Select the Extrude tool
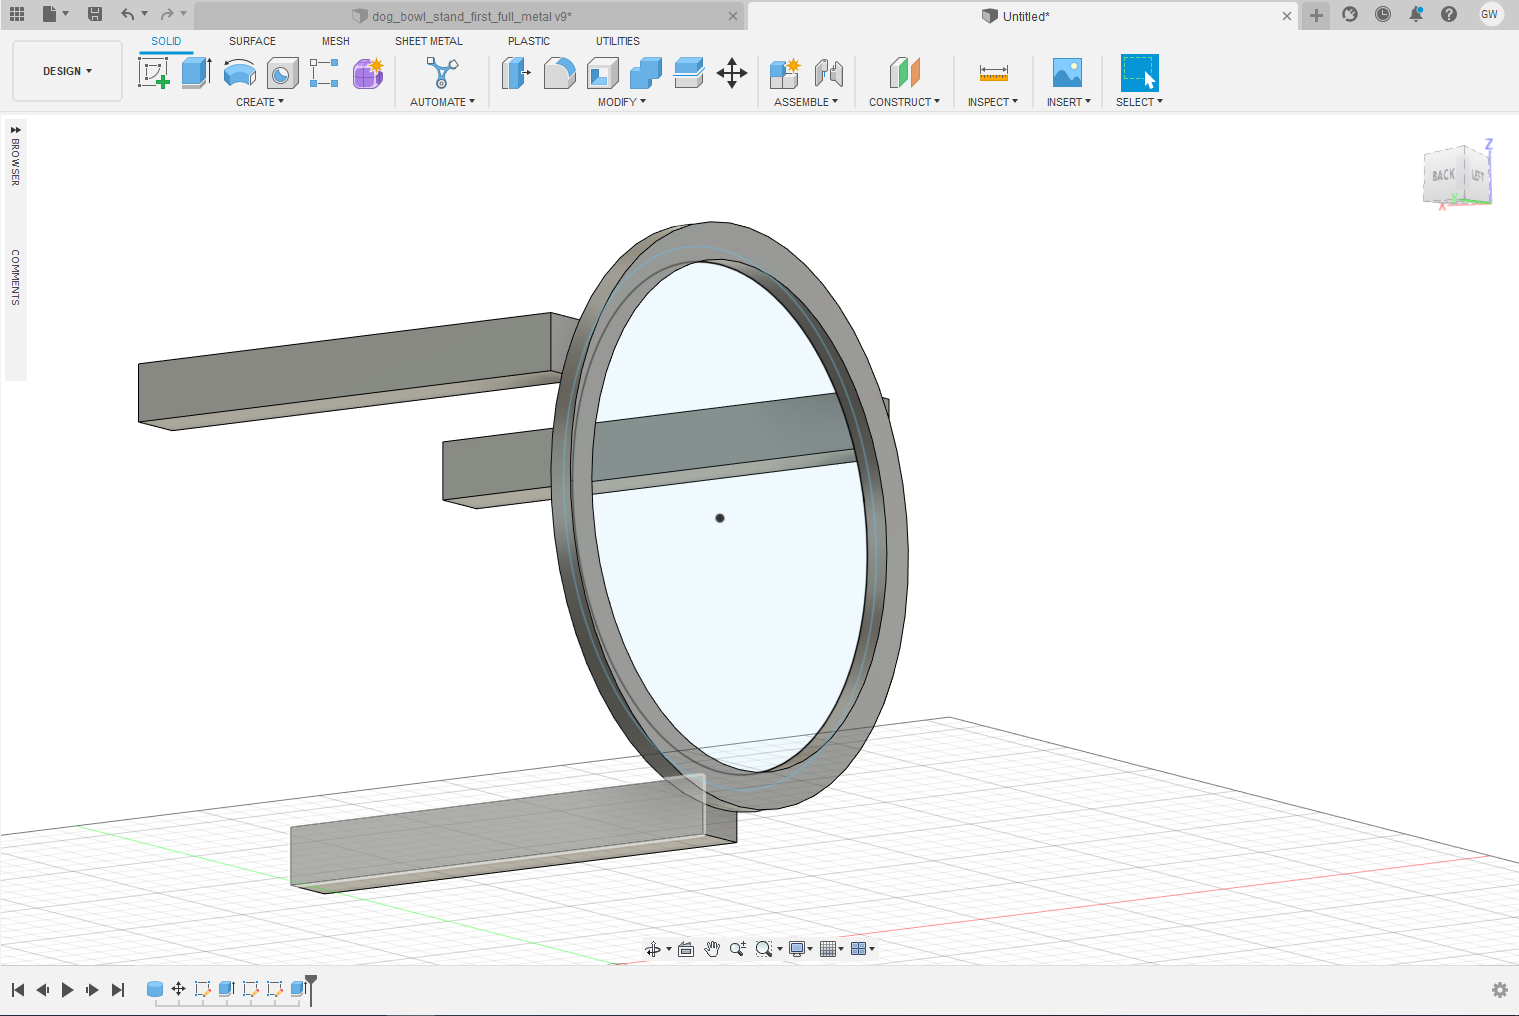This screenshot has width=1519, height=1016. (x=196, y=73)
